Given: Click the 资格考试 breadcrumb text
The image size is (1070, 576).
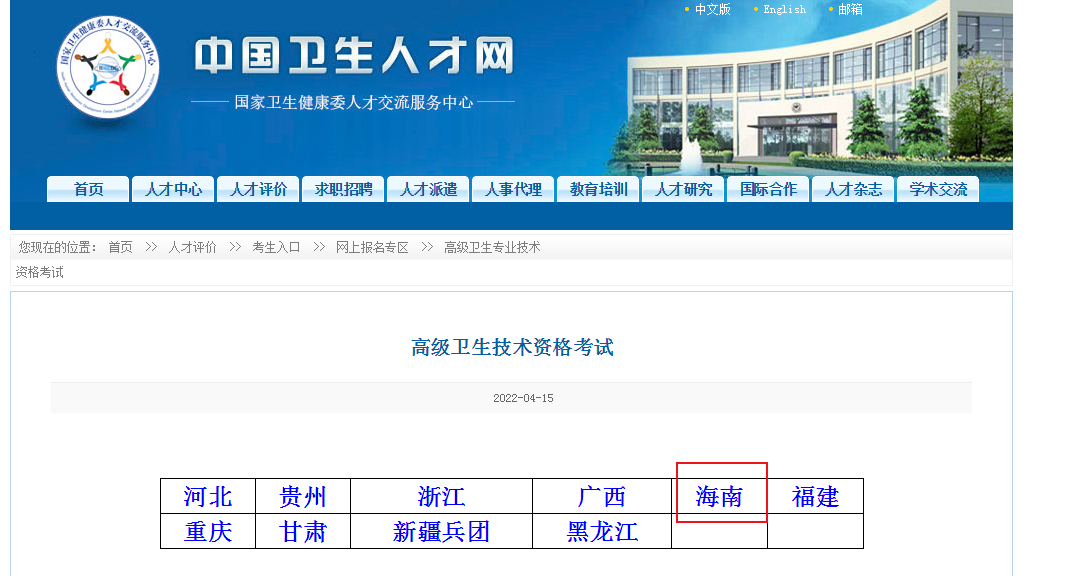Looking at the screenshot, I should click(x=40, y=272).
